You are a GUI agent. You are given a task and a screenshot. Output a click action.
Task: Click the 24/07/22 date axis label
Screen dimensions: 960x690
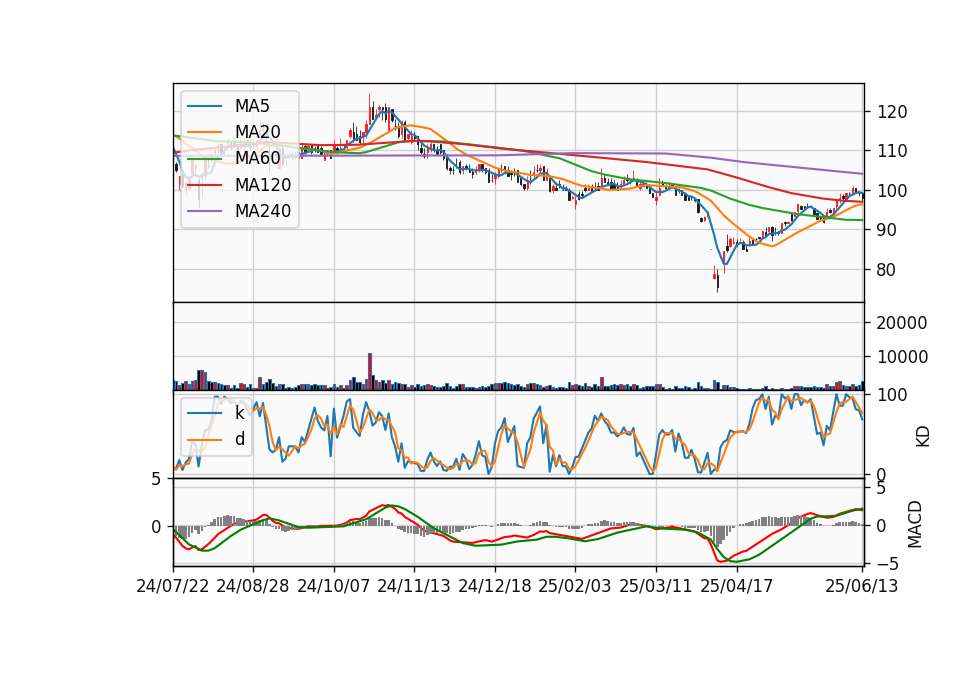(173, 586)
